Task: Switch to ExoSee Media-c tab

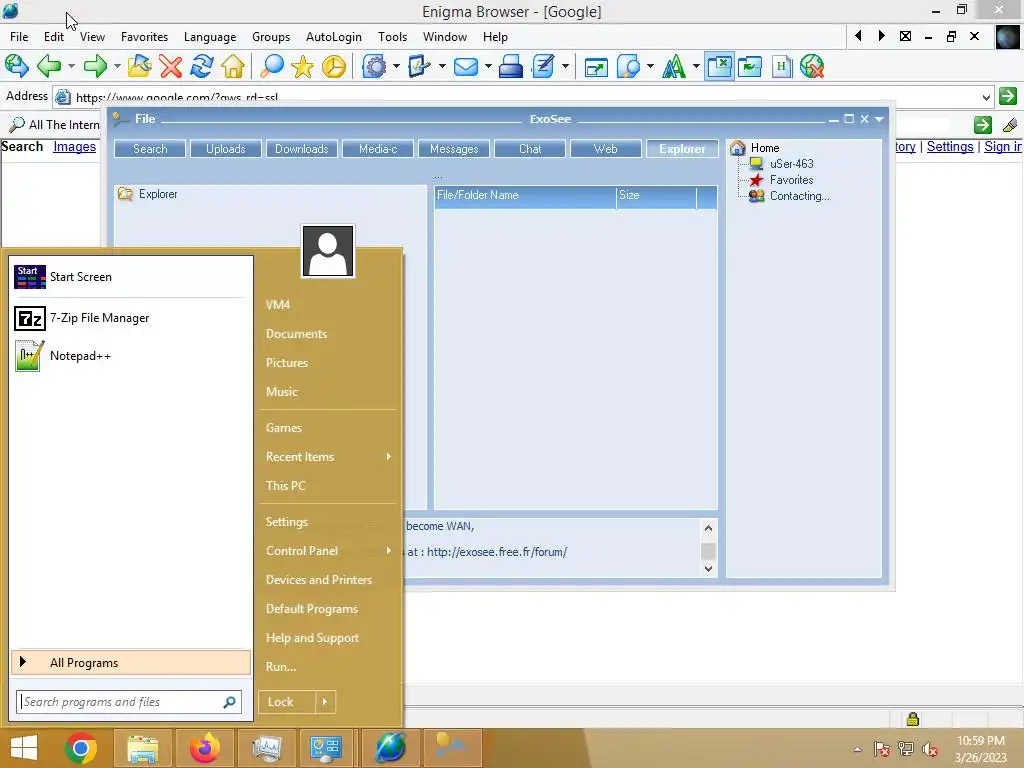Action: pos(378,149)
